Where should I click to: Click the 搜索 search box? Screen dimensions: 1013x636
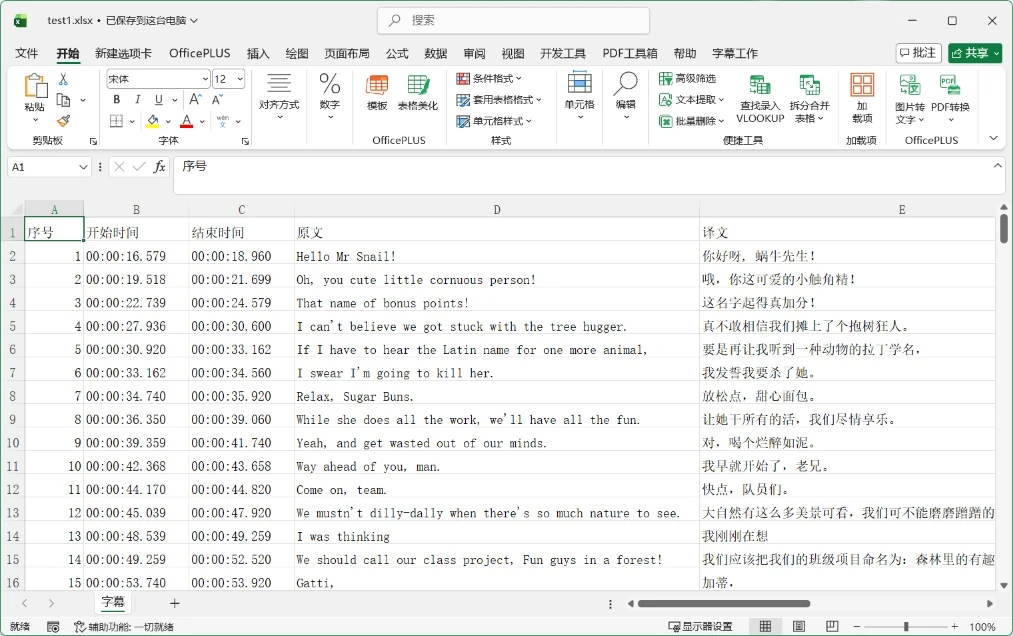tap(514, 21)
